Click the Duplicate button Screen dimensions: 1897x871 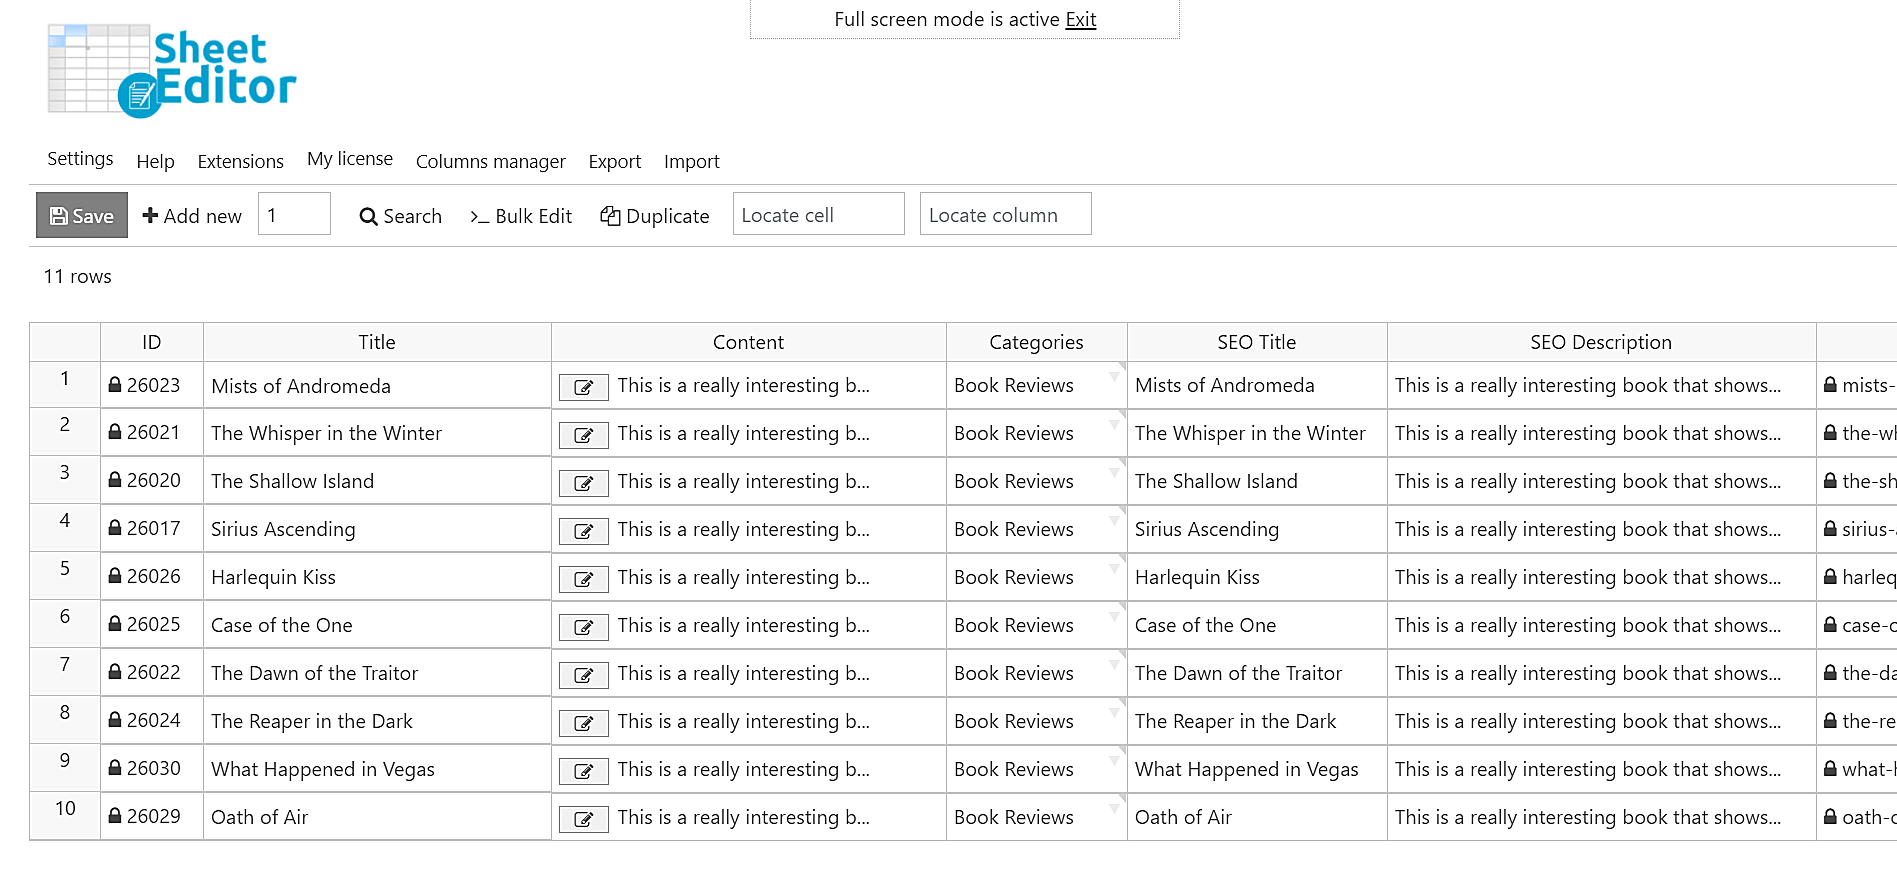(654, 216)
